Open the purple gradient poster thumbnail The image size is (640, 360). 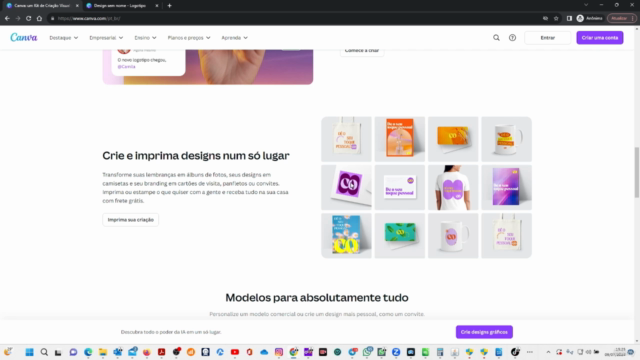click(506, 187)
